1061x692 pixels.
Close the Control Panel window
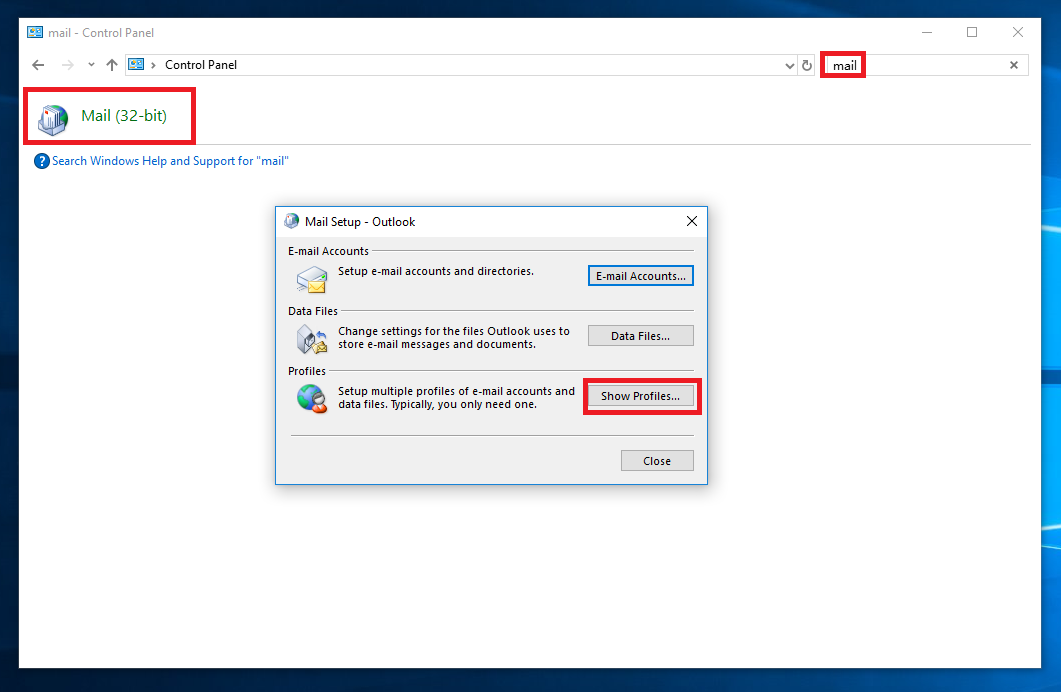[x=1018, y=32]
